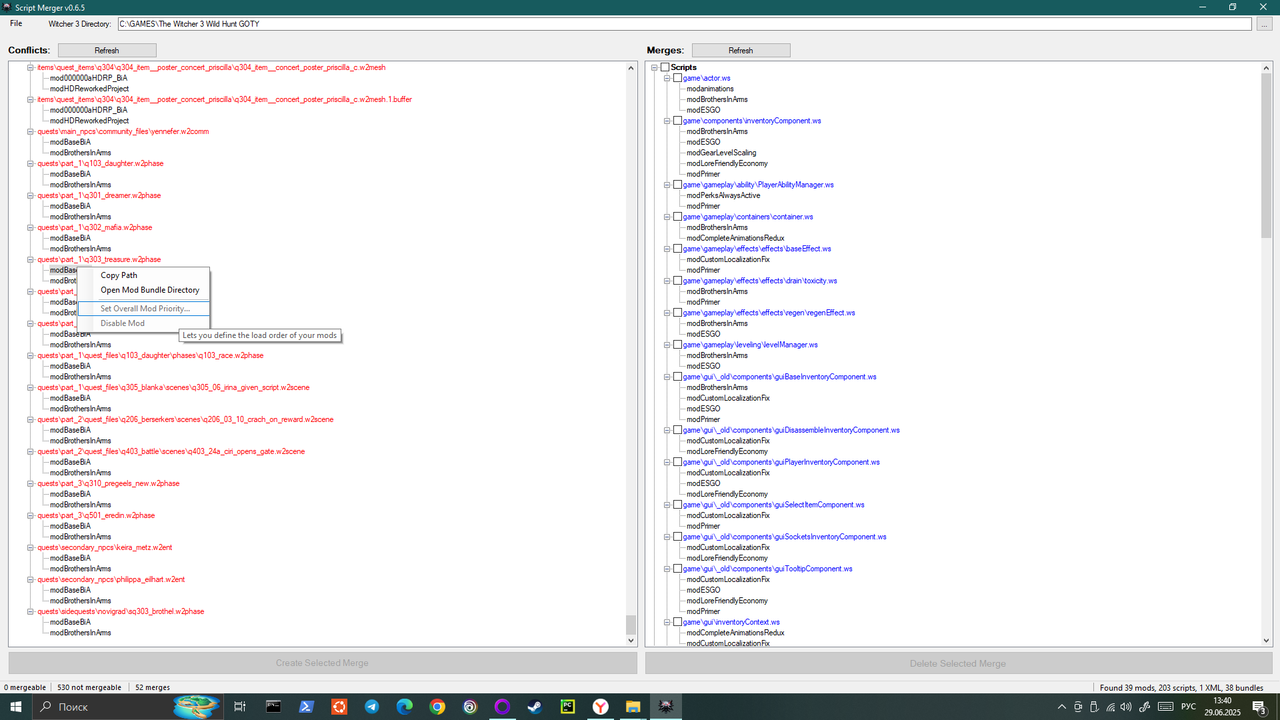The width and height of the screenshot is (1280, 720).
Task: Click the Witcher 3 Directory path field
Action: (x=686, y=23)
